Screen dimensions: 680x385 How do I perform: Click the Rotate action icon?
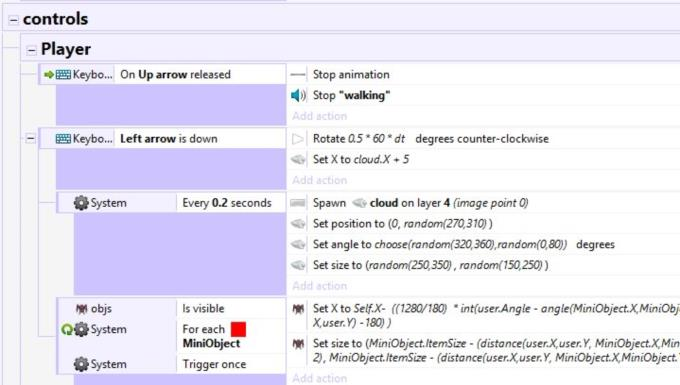point(298,139)
